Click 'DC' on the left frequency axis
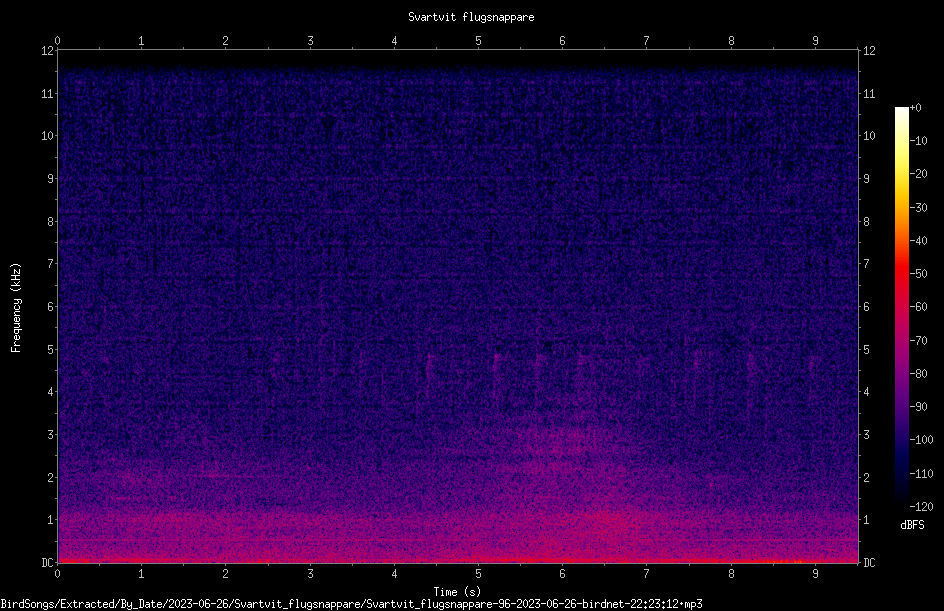944x611 pixels. (47, 563)
